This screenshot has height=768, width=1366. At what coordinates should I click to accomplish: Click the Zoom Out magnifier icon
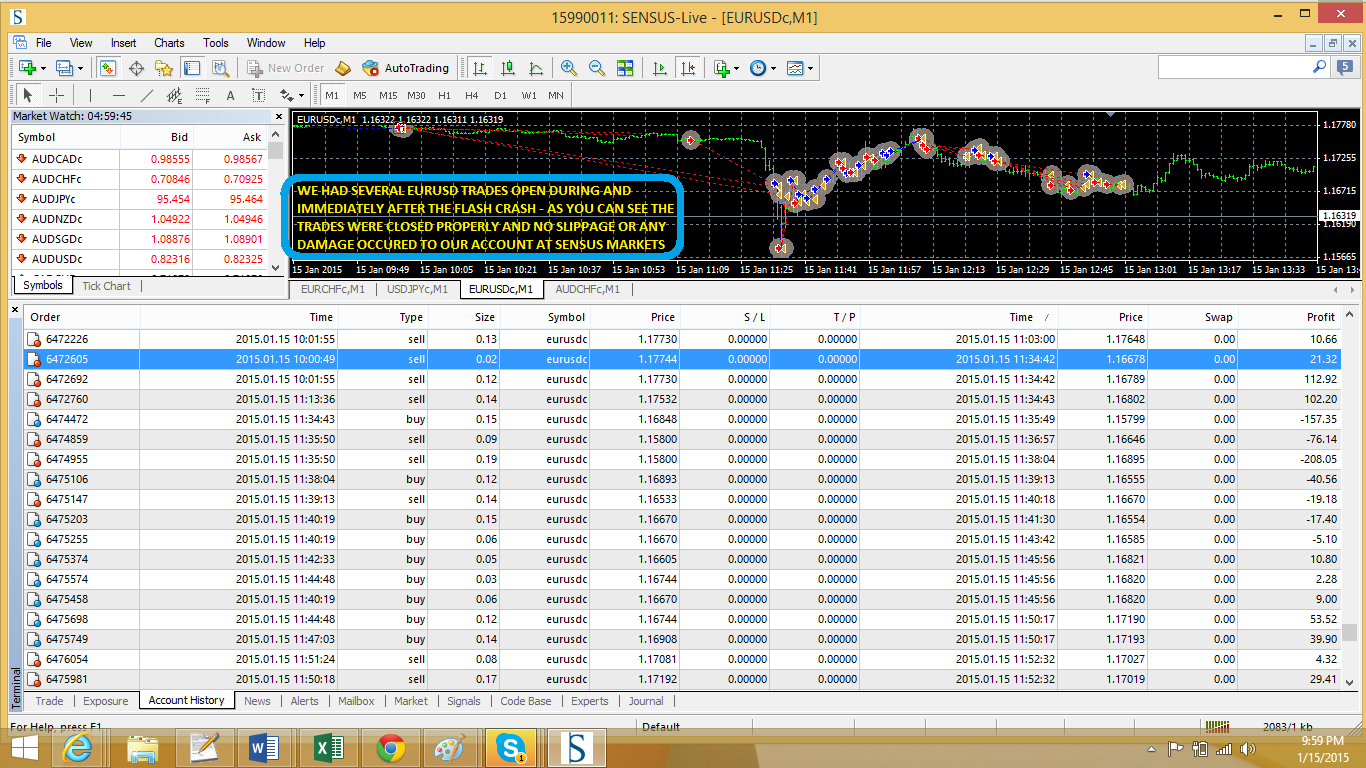click(x=597, y=68)
